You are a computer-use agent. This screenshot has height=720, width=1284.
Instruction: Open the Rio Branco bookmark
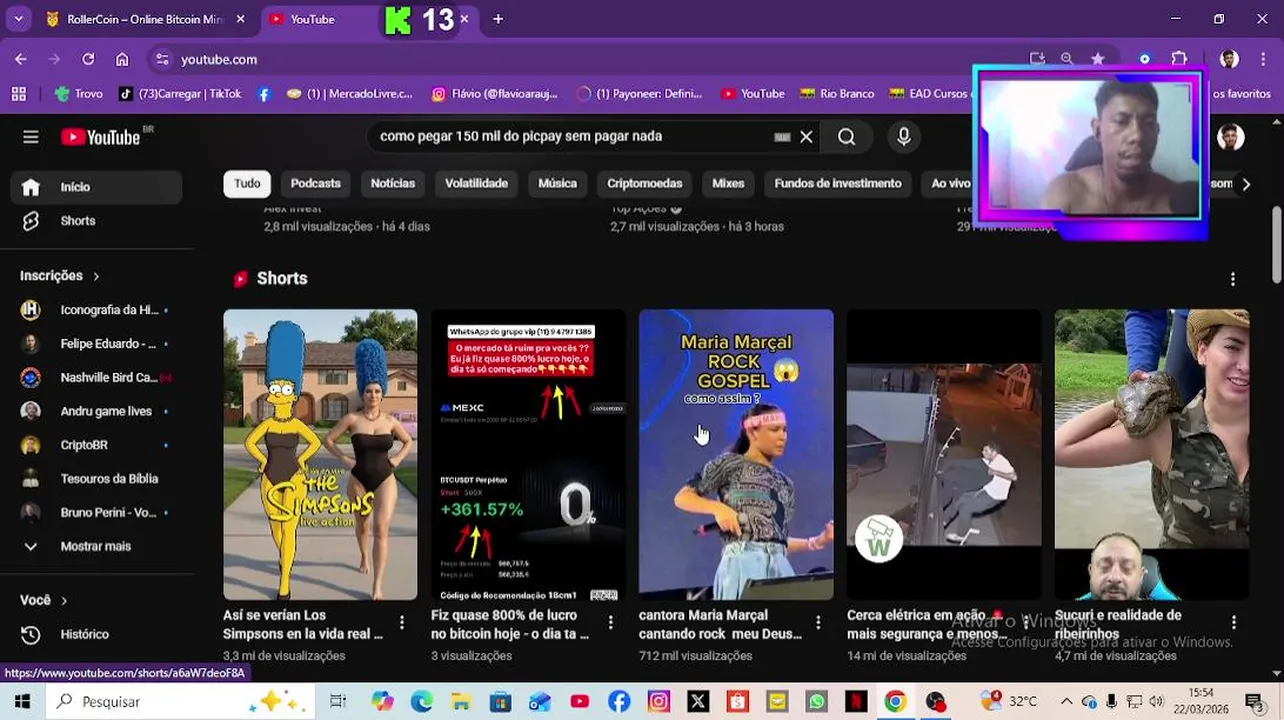[x=837, y=94]
